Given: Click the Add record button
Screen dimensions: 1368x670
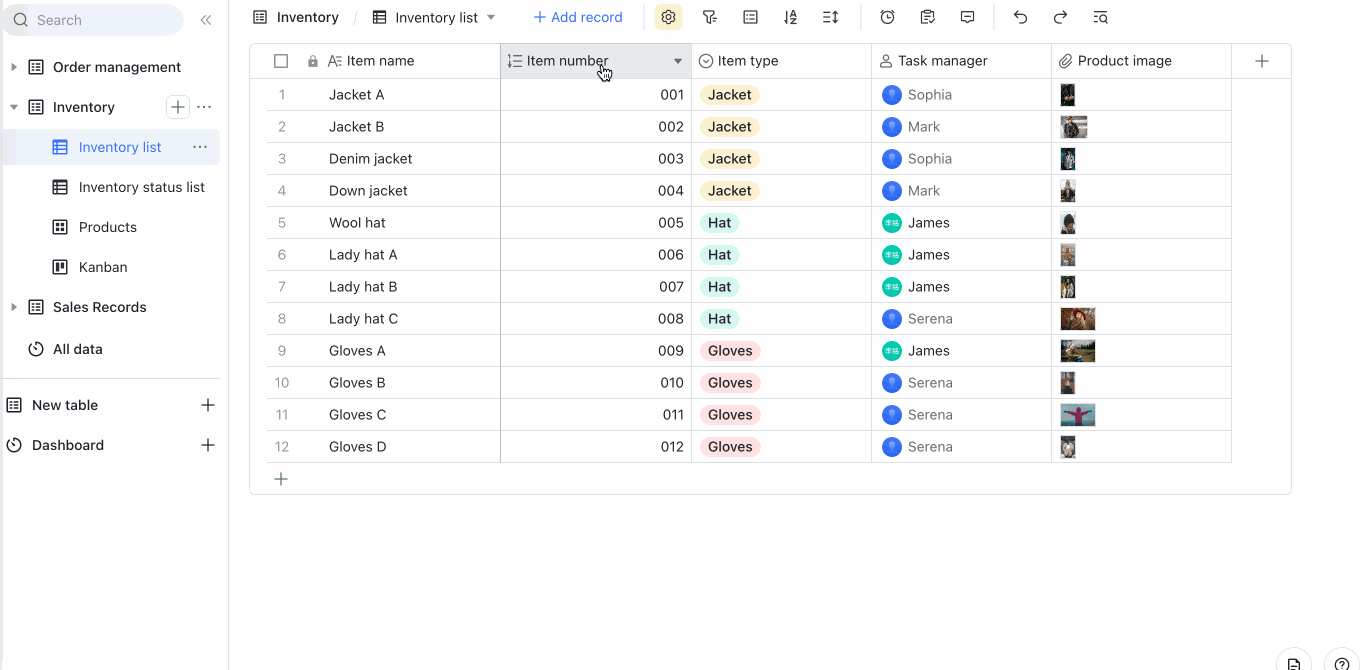Looking at the screenshot, I should coord(578,17).
